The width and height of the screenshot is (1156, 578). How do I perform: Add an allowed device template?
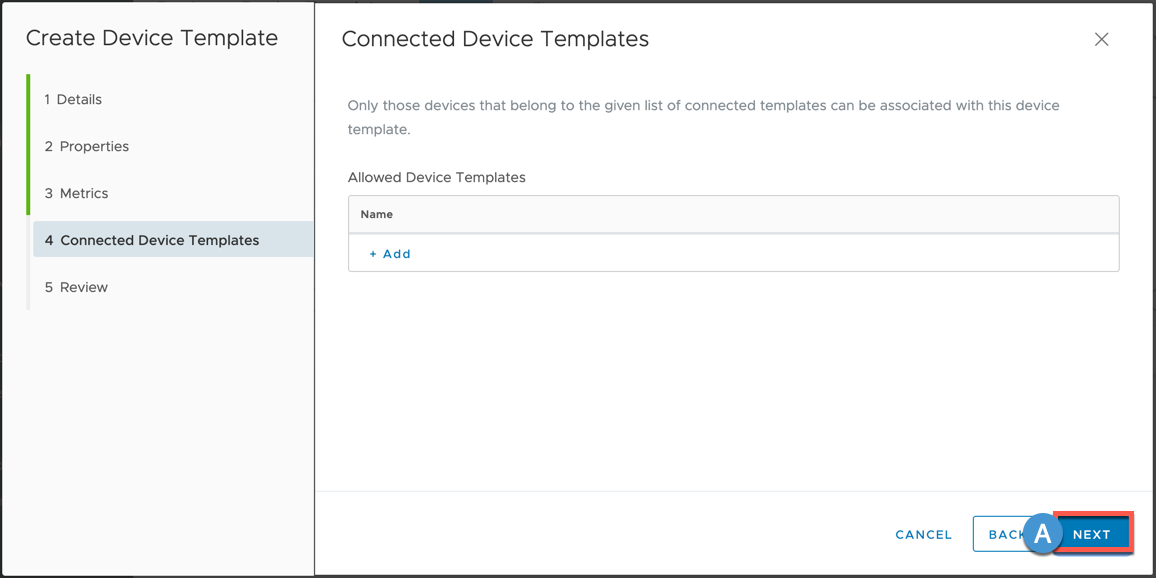391,254
